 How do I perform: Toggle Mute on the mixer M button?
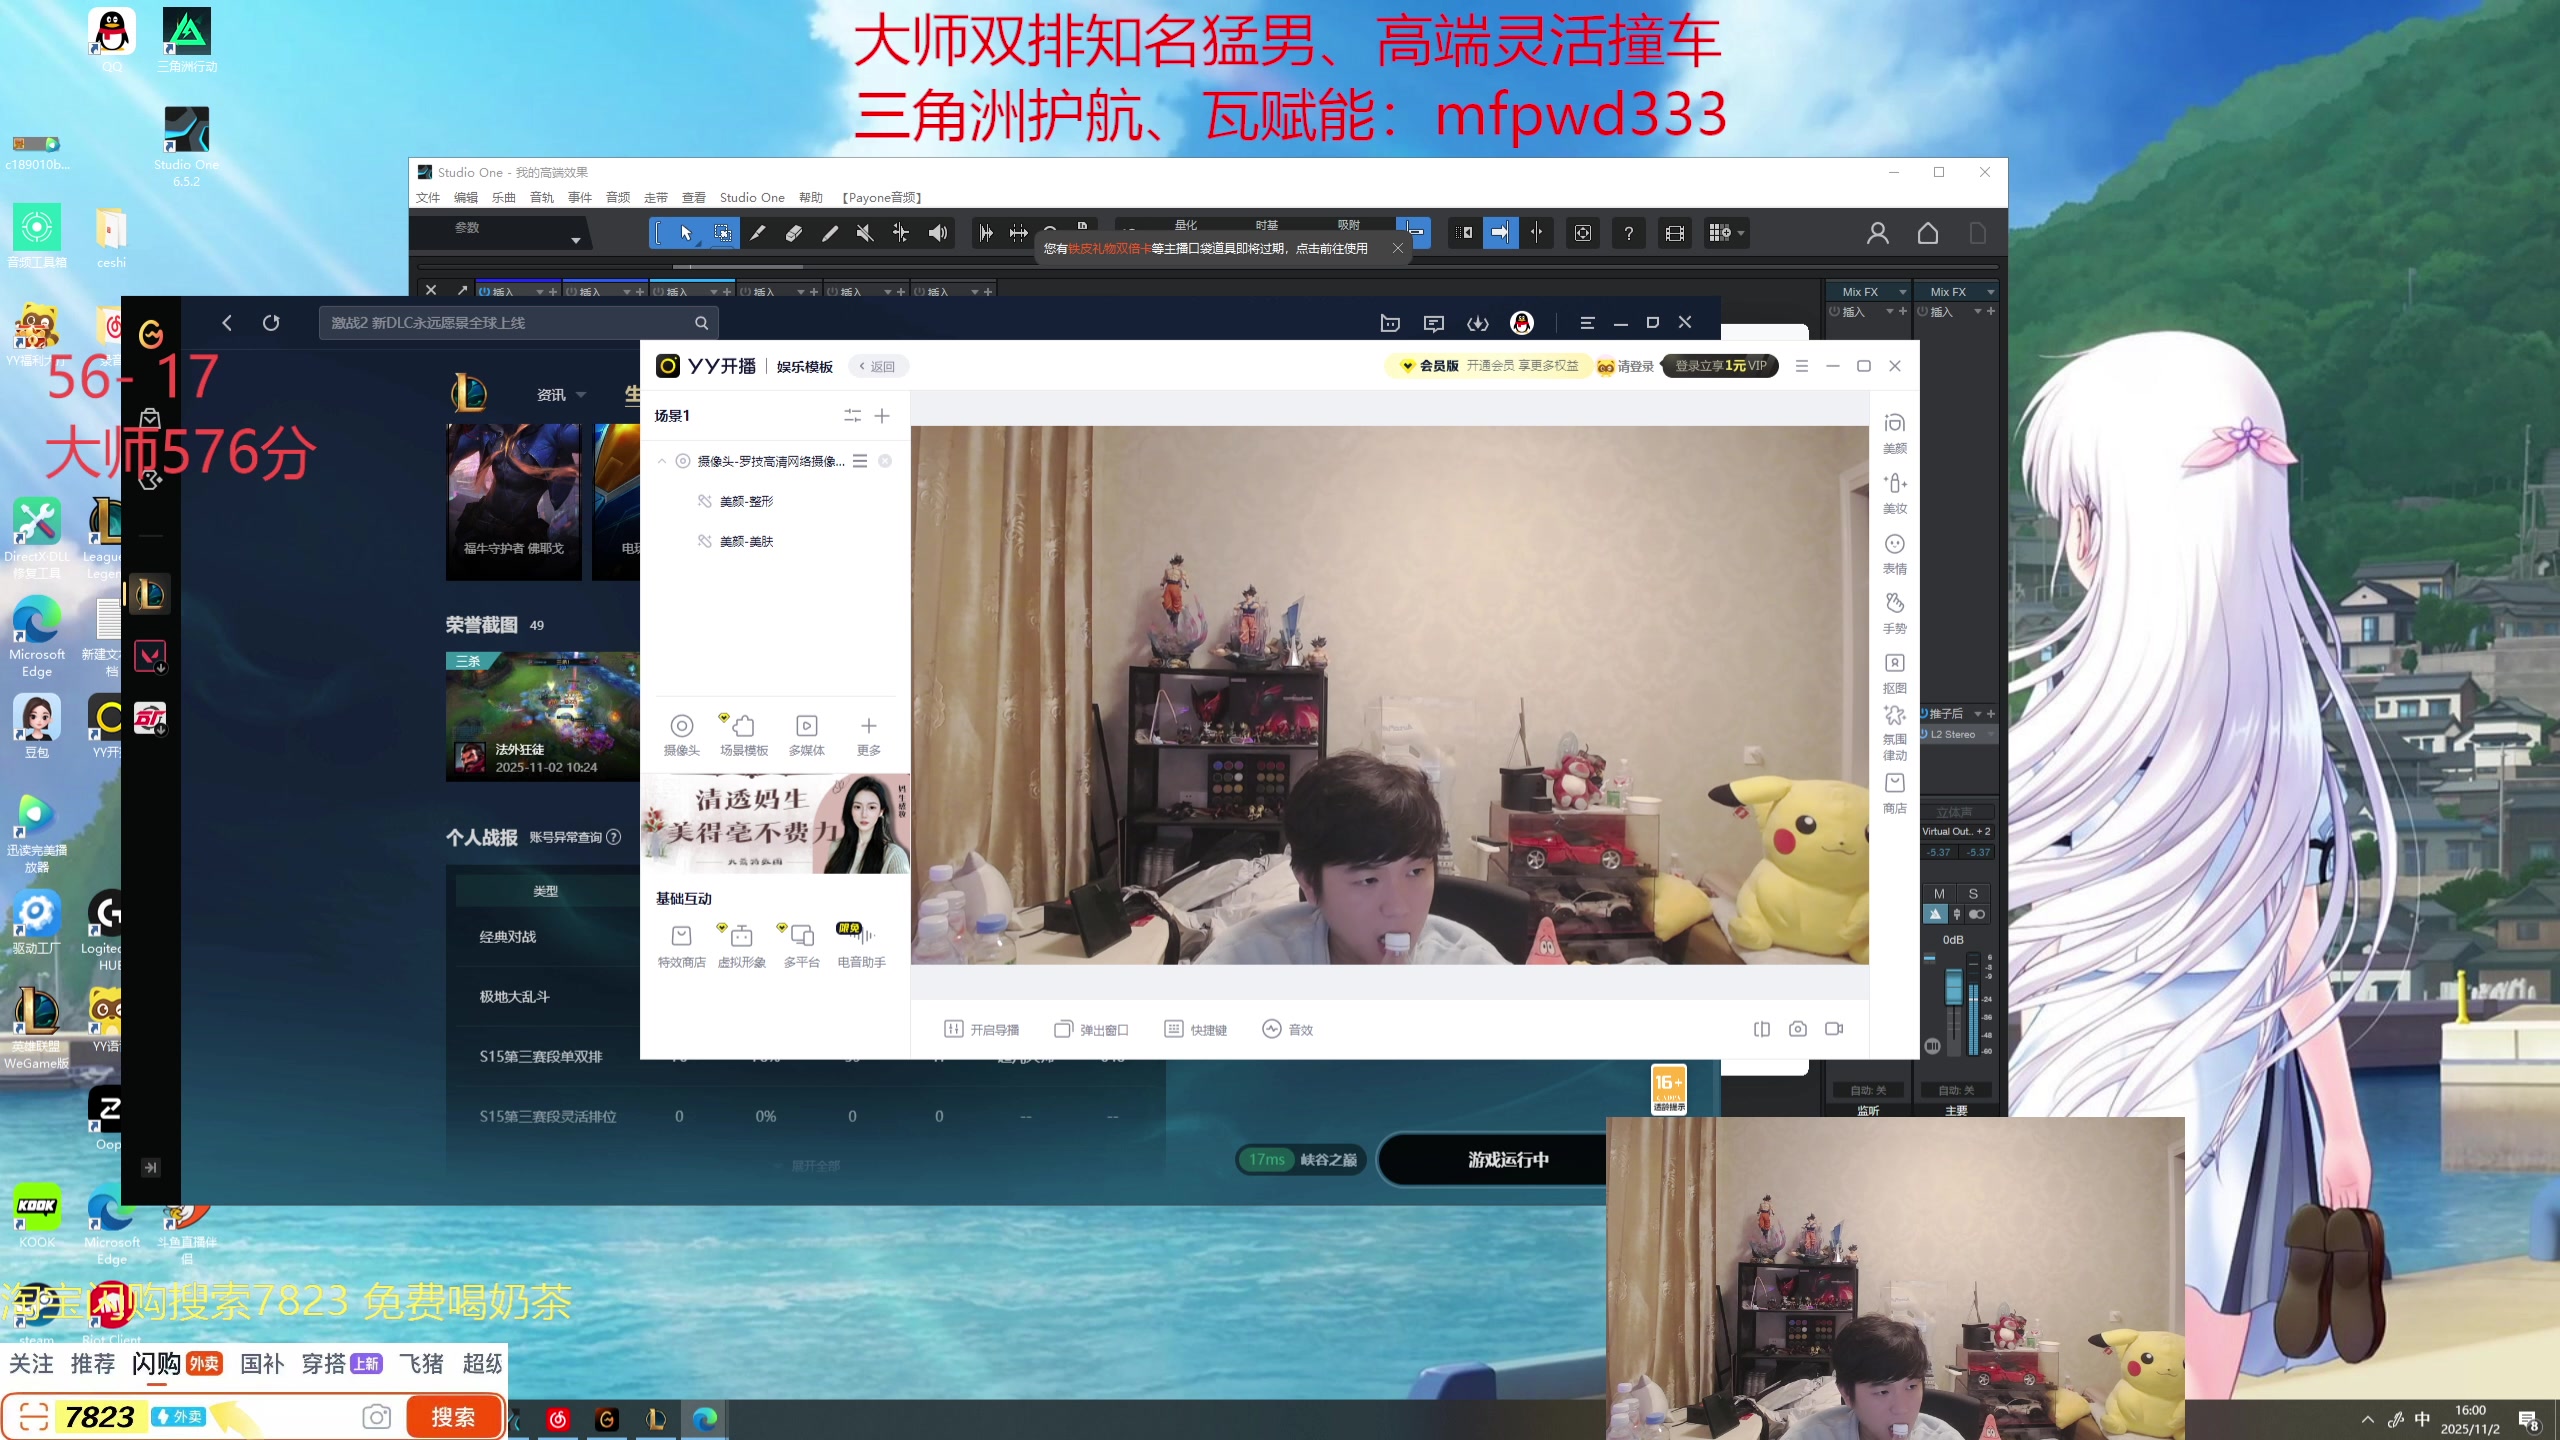click(1938, 894)
